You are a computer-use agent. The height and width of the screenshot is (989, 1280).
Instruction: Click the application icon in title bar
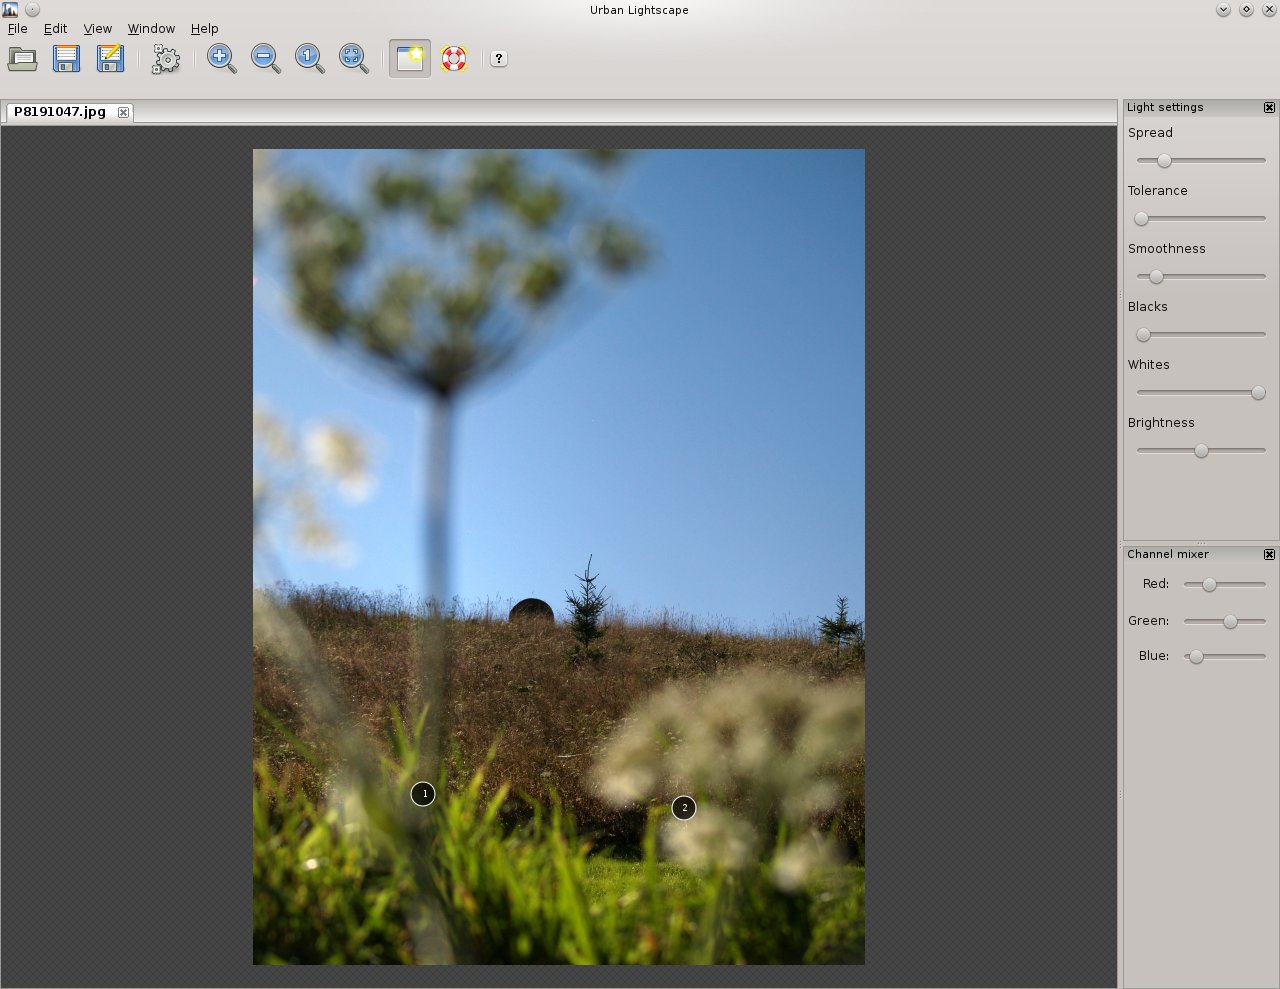pos(10,9)
